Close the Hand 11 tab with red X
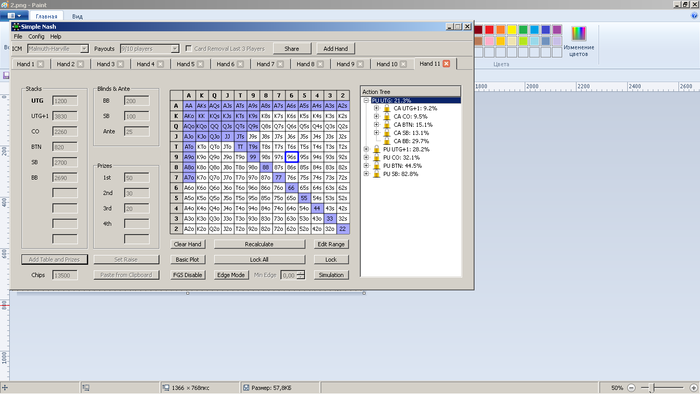Viewport: 700px width, 394px height. coord(446,64)
